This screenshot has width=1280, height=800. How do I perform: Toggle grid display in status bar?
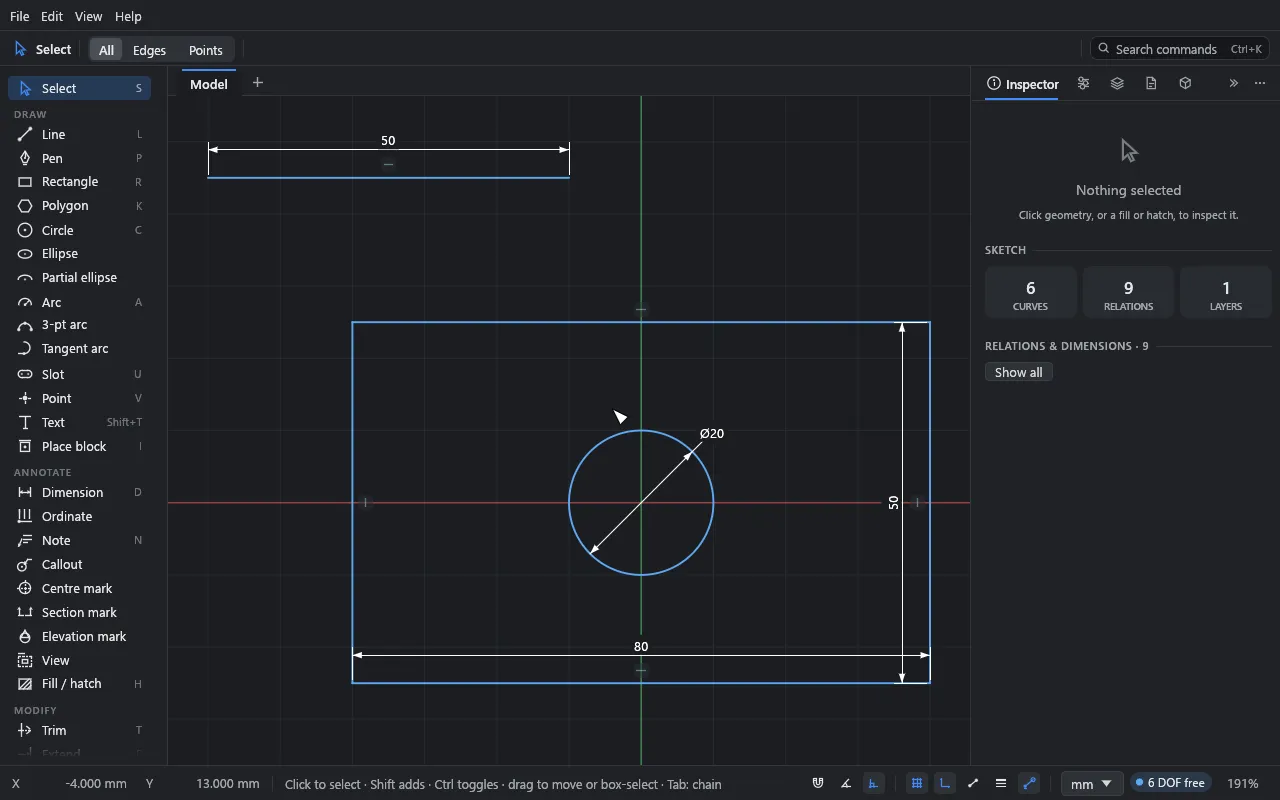coord(917,784)
